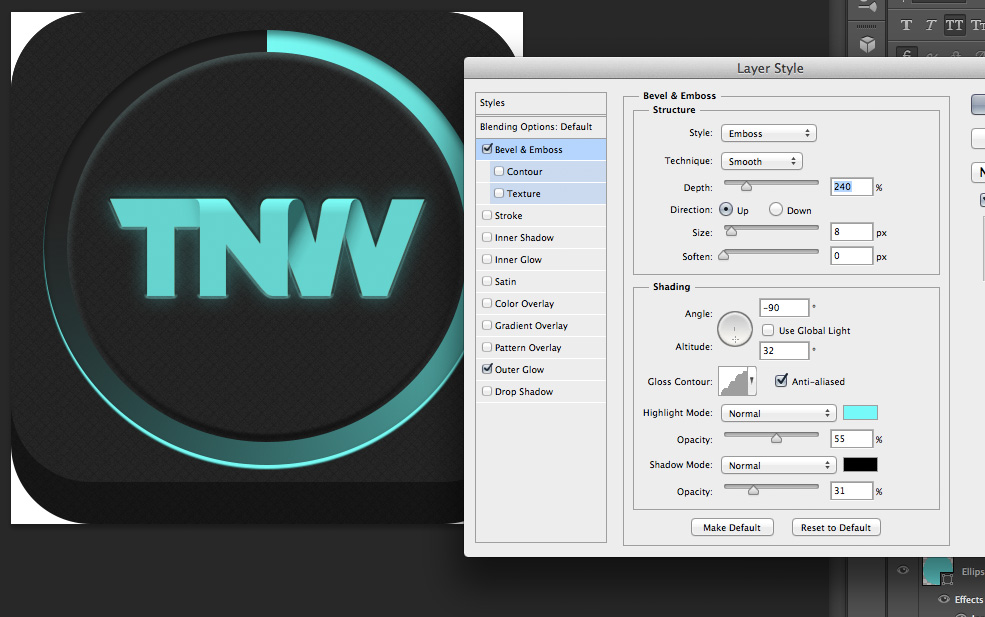
Task: Select the Up direction radio button
Action: click(726, 209)
